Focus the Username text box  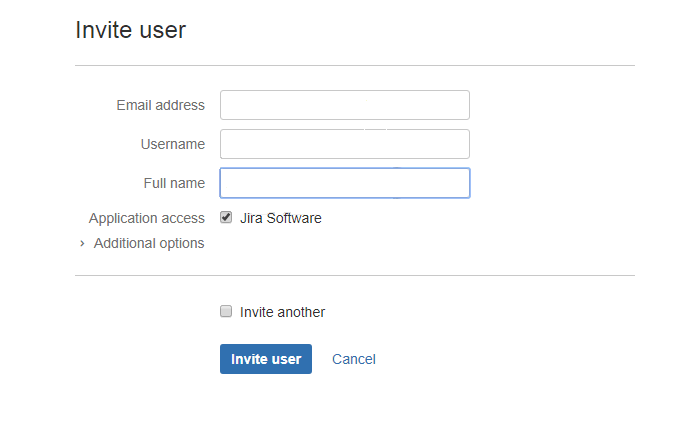point(344,144)
